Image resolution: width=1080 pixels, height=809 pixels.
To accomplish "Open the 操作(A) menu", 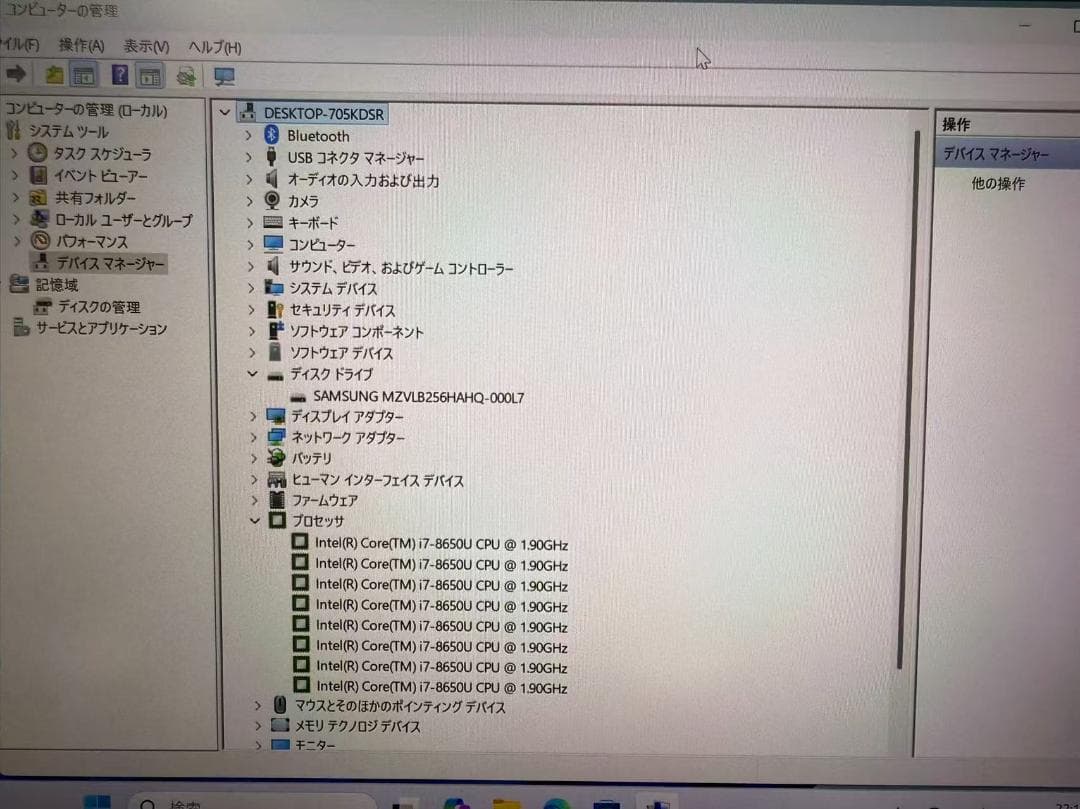I will 80,46.
